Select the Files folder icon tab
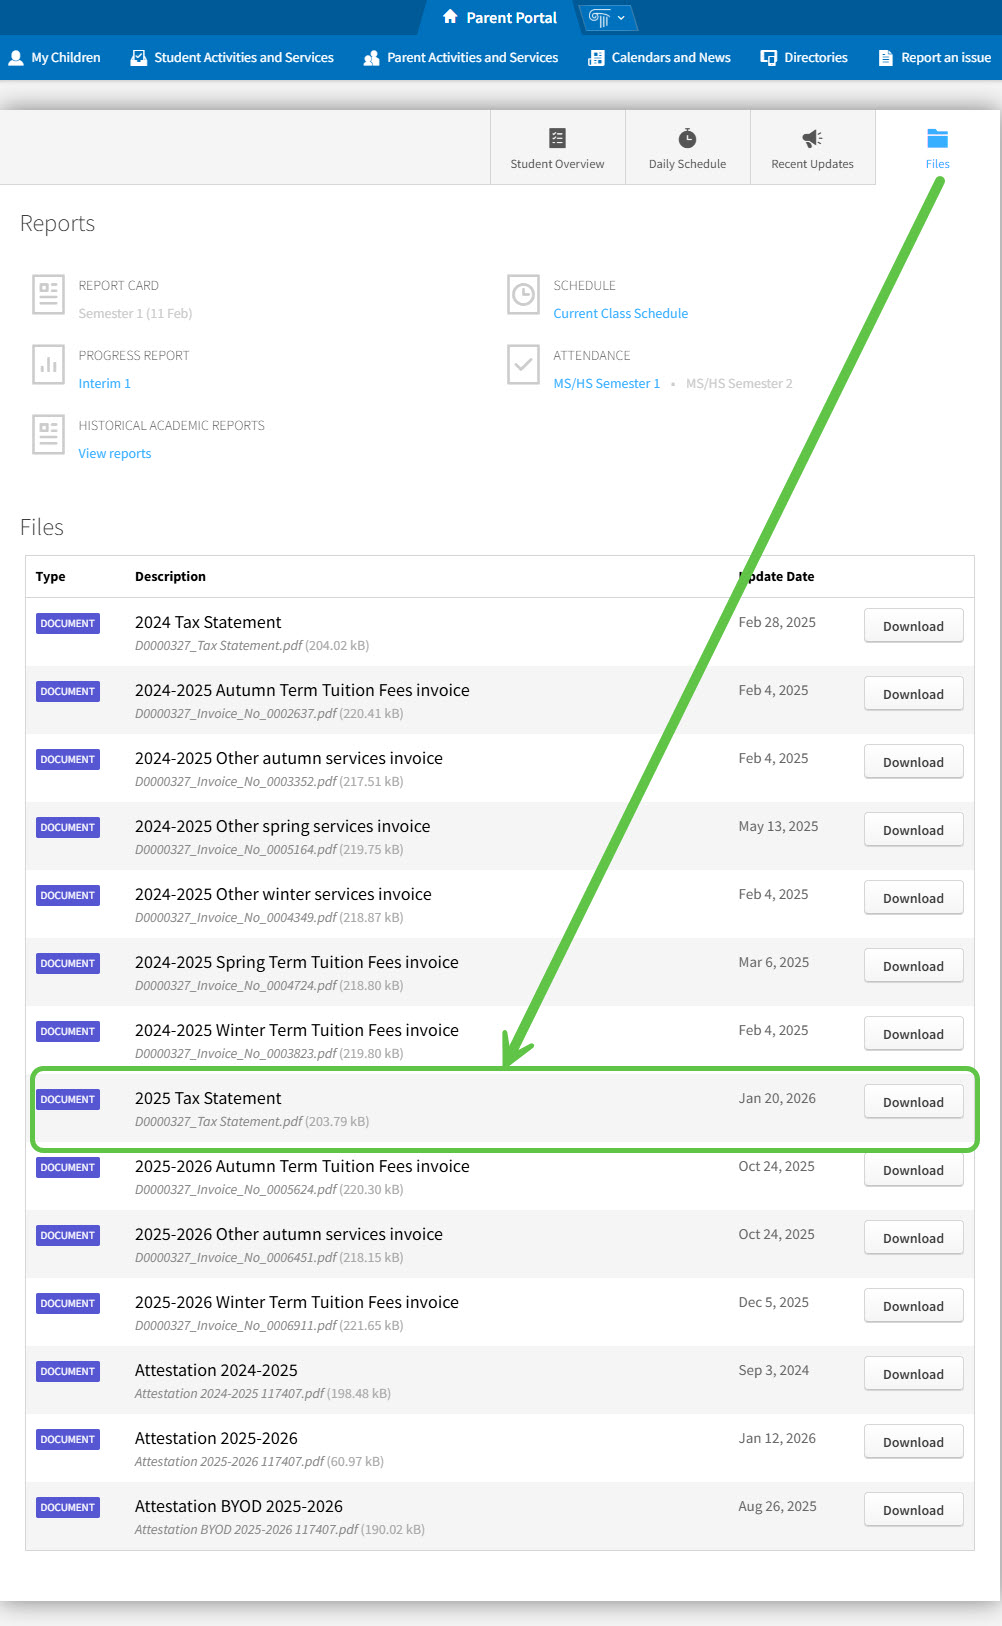This screenshot has height=1626, width=1002. (937, 139)
